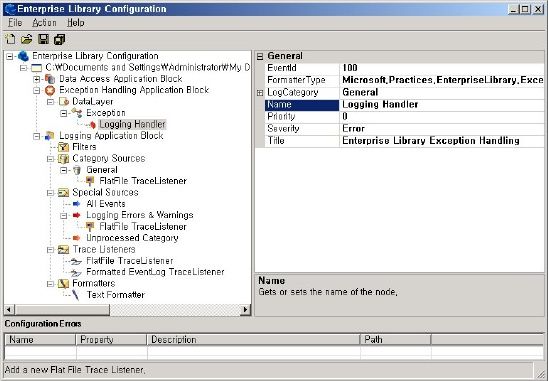Select the Text Formatter tree item
Screen dimensions: 548x381
(116, 295)
